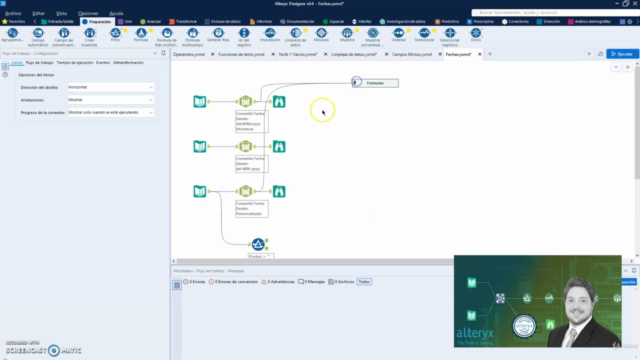Switch to the Metainformación config tab
Viewport: 640px width, 360px height.
[128, 62]
